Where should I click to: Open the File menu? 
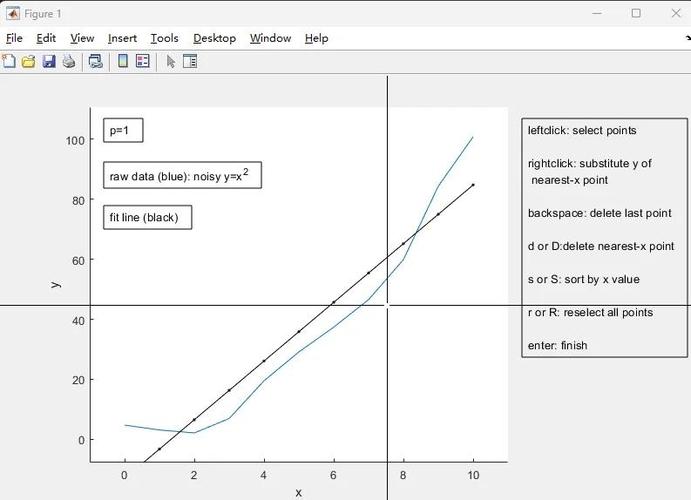pos(14,38)
